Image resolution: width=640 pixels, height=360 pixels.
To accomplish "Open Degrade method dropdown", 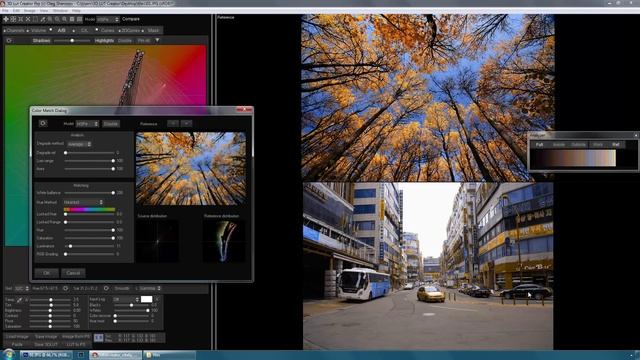I will pyautogui.click(x=79, y=144).
